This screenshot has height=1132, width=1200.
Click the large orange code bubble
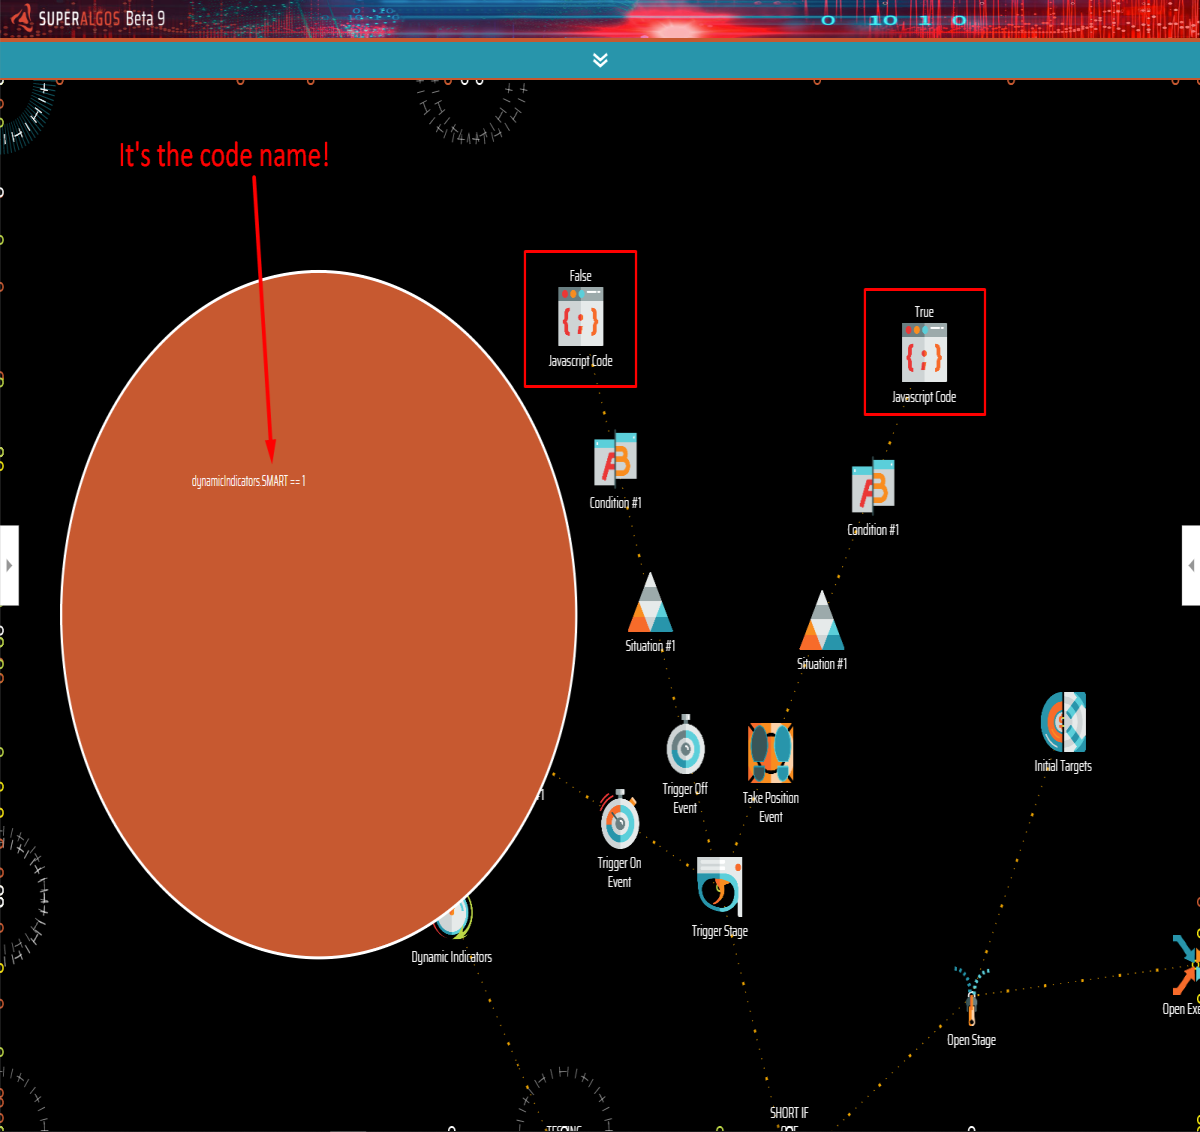click(319, 614)
